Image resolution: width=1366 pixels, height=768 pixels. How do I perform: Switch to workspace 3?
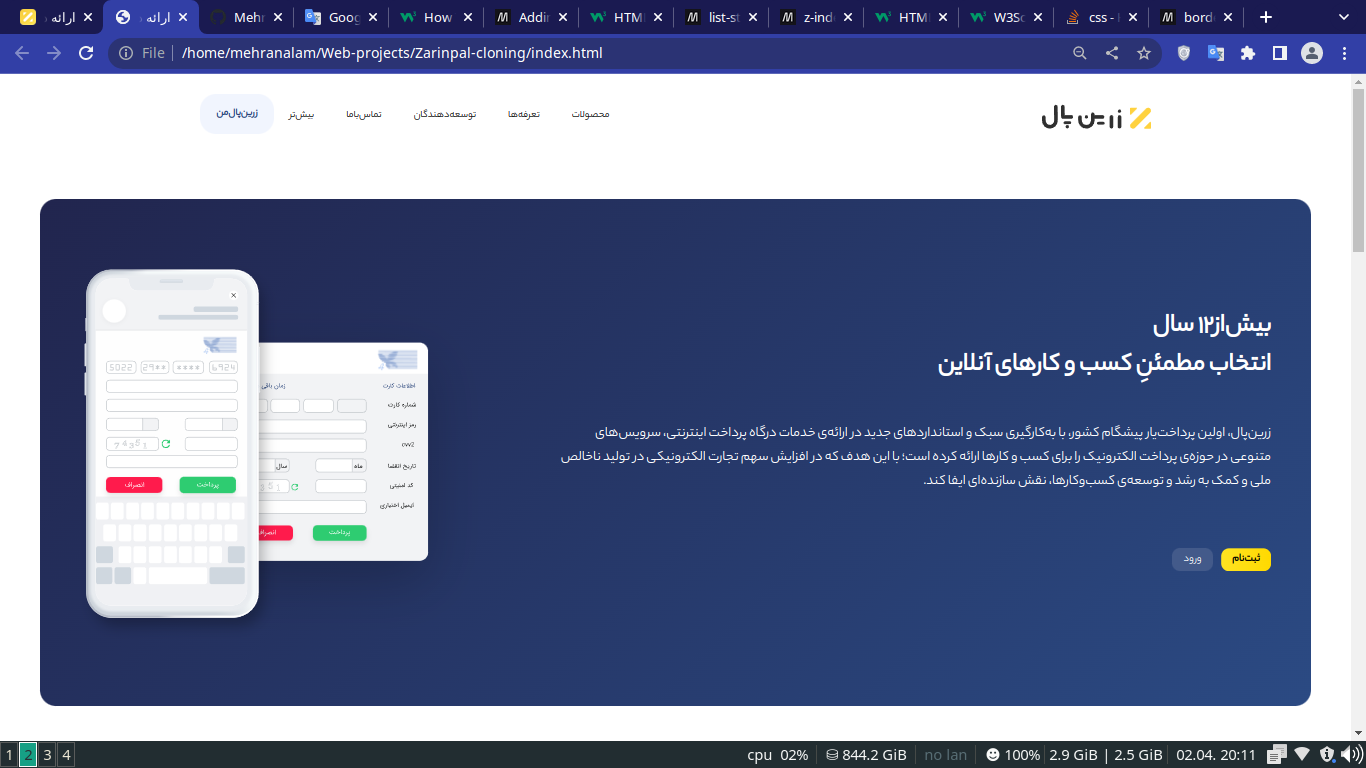coord(47,755)
